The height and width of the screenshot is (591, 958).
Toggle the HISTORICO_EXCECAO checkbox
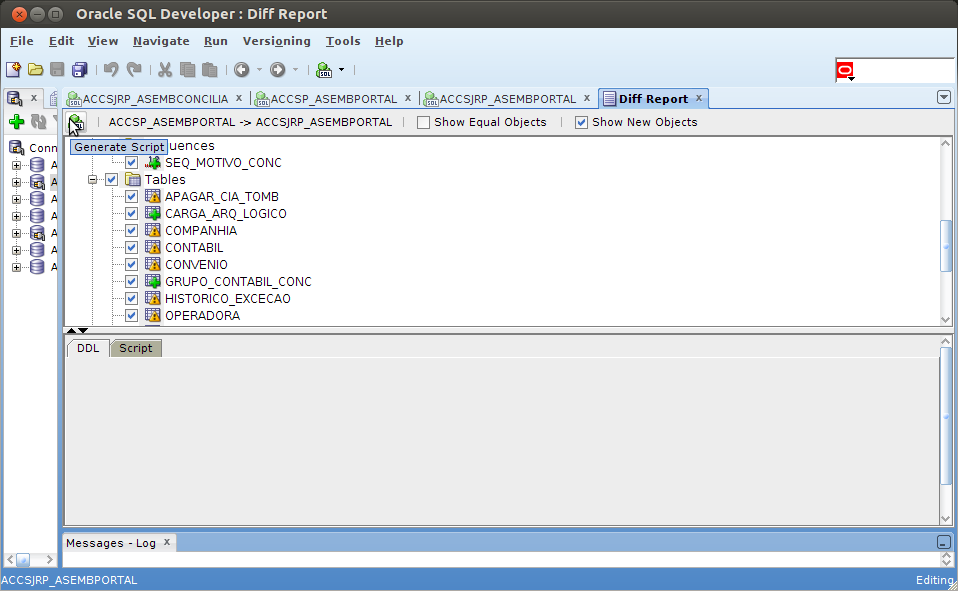pyautogui.click(x=131, y=299)
